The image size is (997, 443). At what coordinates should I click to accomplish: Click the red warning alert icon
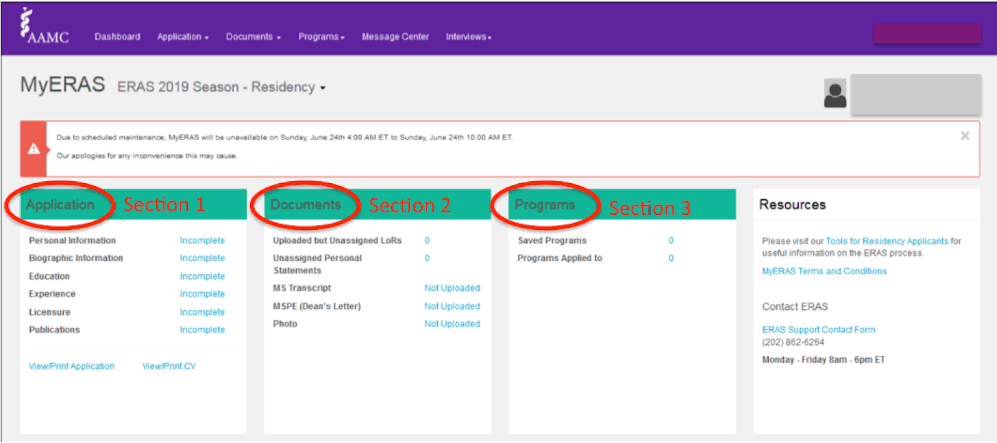[x=33, y=148]
